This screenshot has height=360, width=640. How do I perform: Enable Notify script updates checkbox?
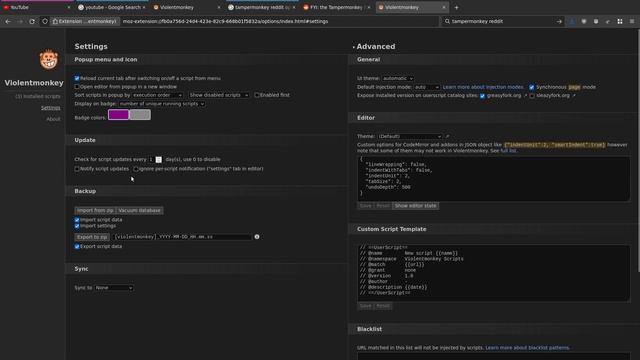pyautogui.click(x=77, y=169)
